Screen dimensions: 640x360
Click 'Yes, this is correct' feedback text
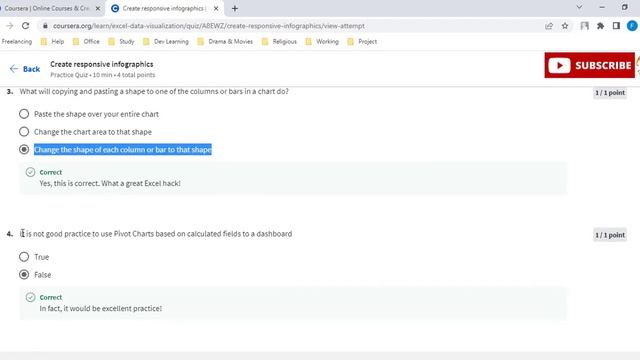point(110,183)
